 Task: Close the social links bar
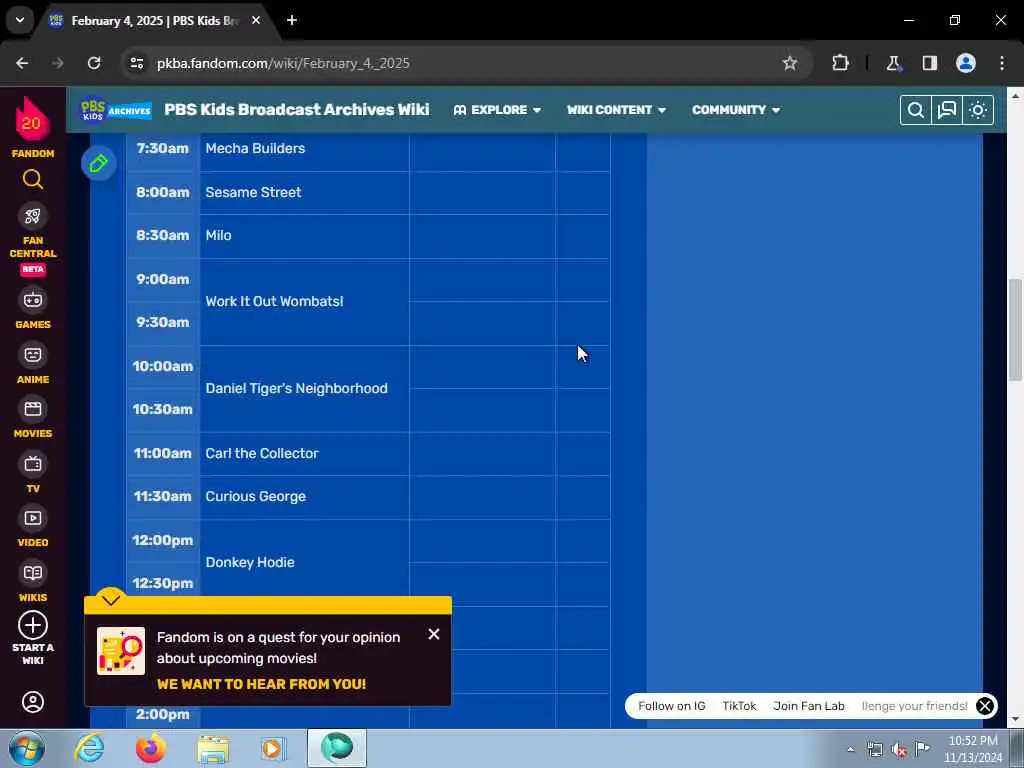(985, 706)
